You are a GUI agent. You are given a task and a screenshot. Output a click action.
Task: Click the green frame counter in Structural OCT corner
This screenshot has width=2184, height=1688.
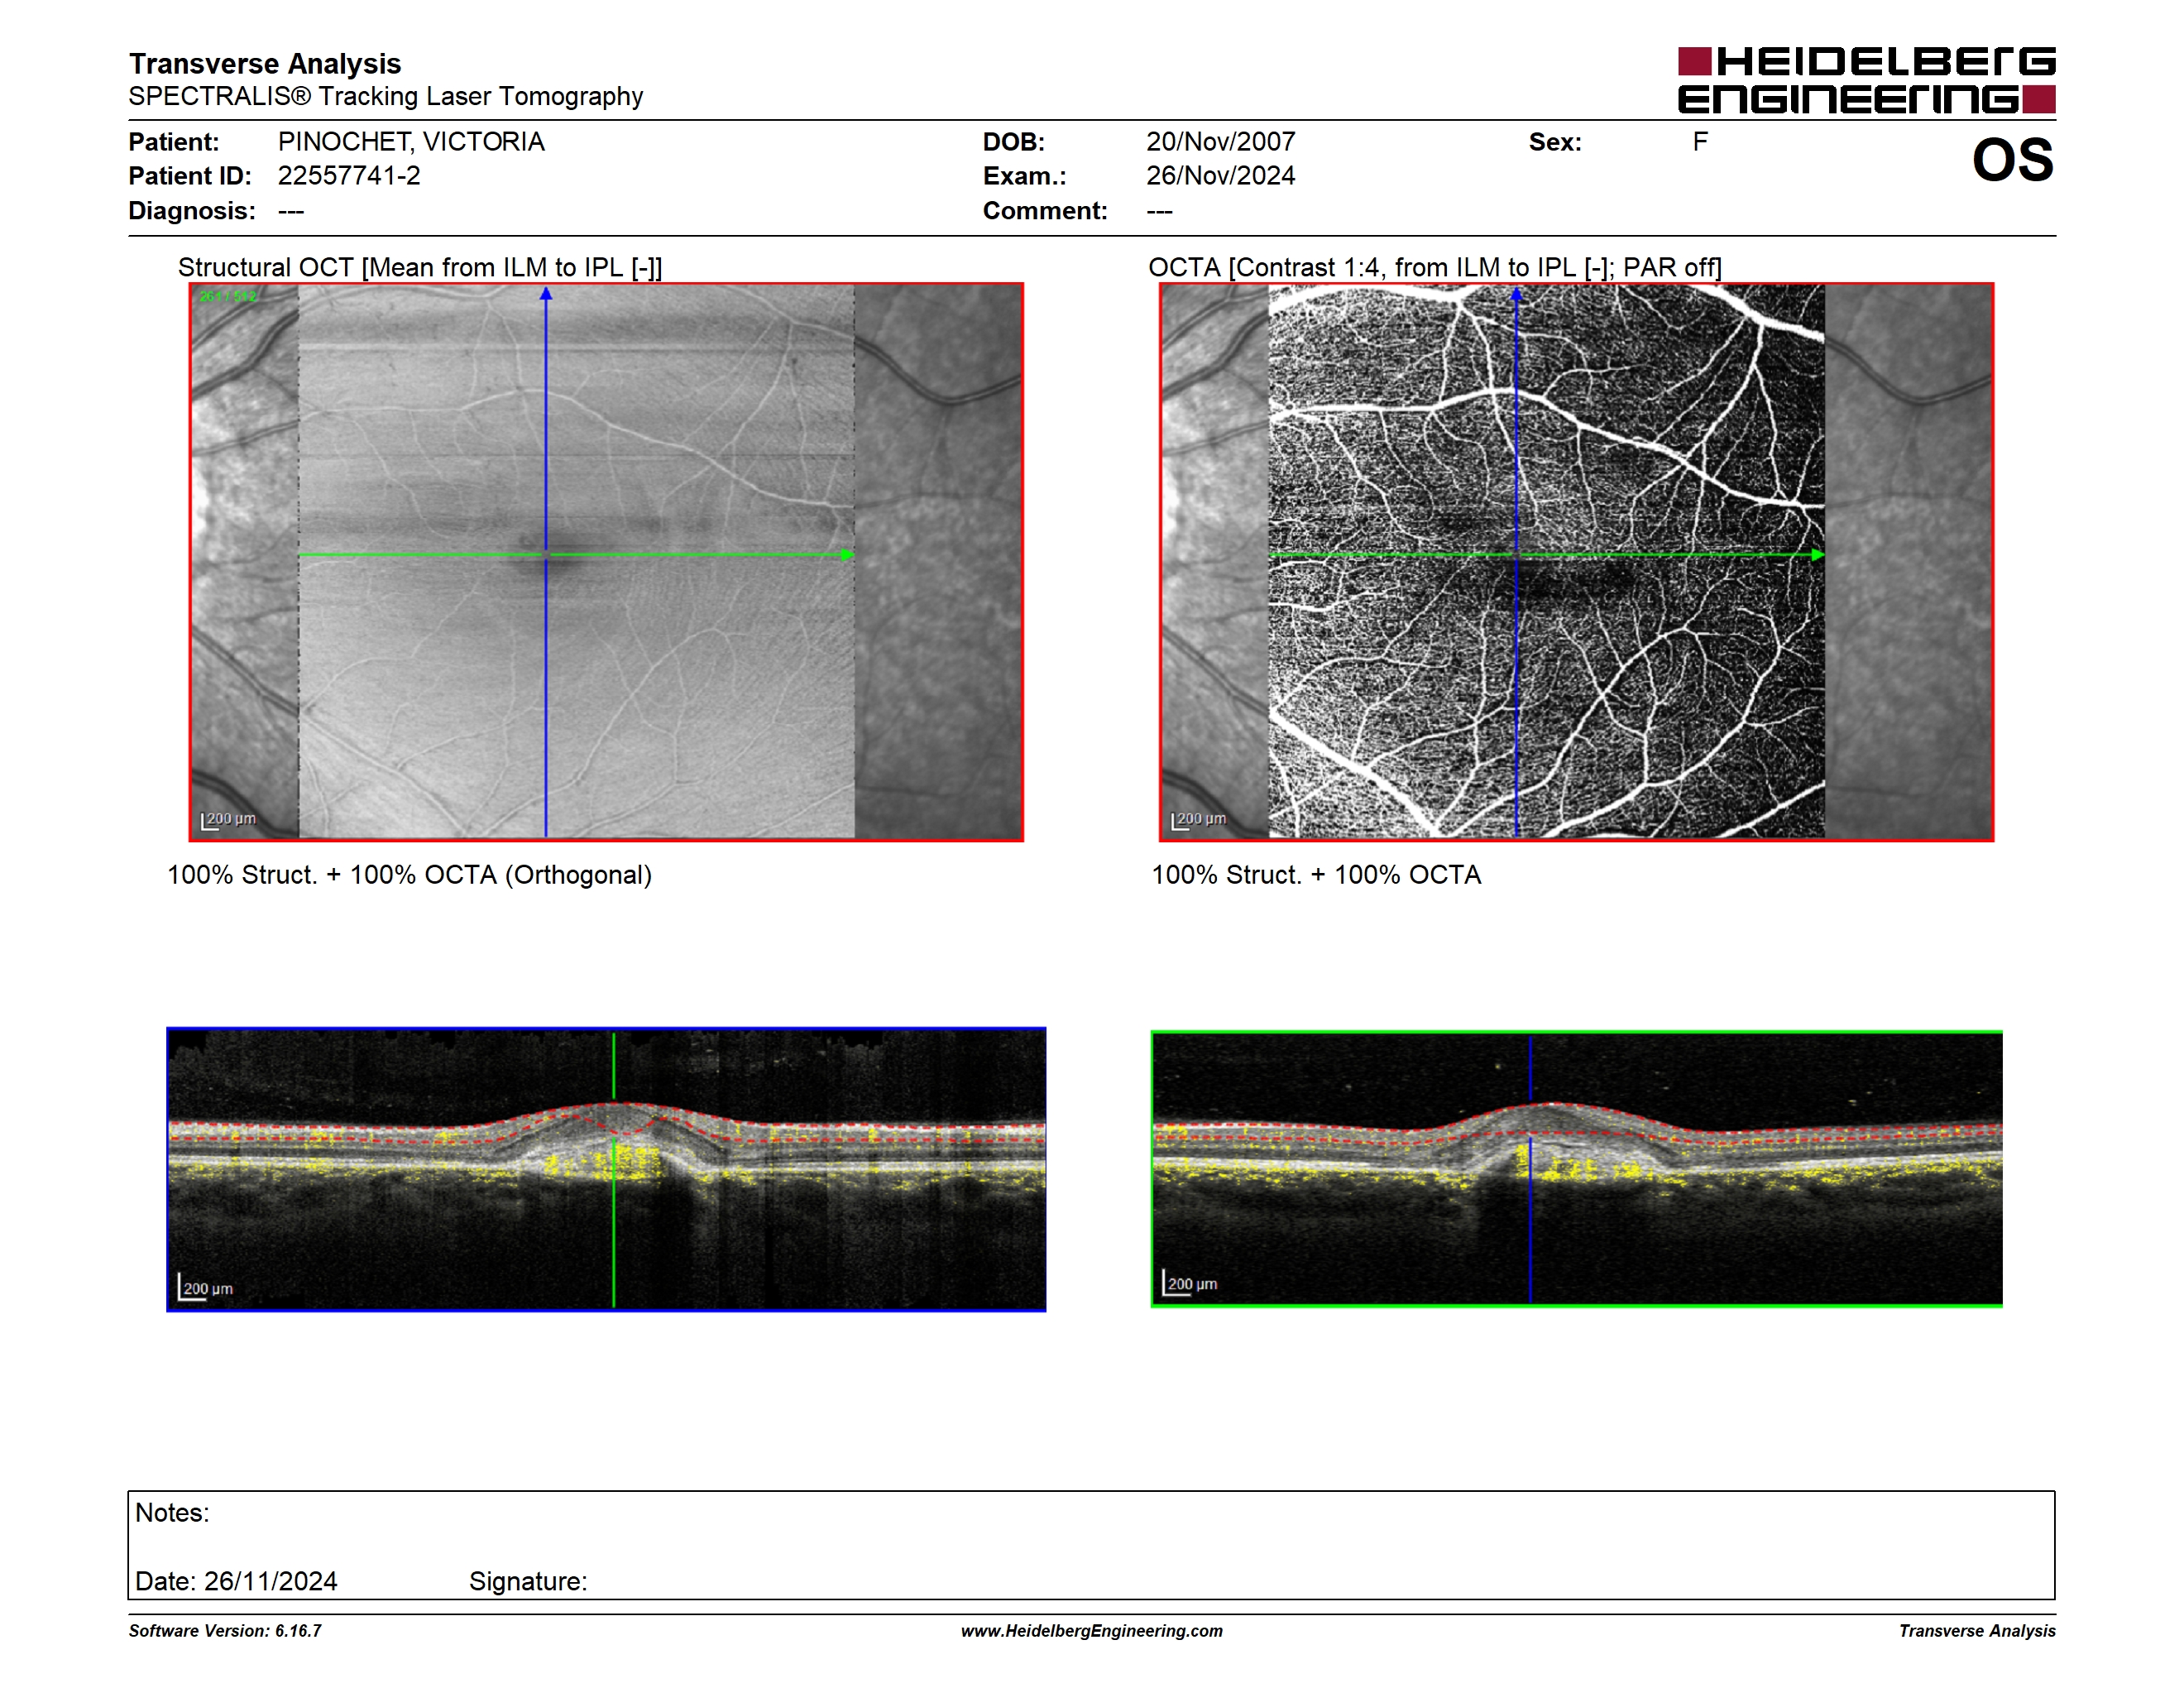tap(228, 296)
